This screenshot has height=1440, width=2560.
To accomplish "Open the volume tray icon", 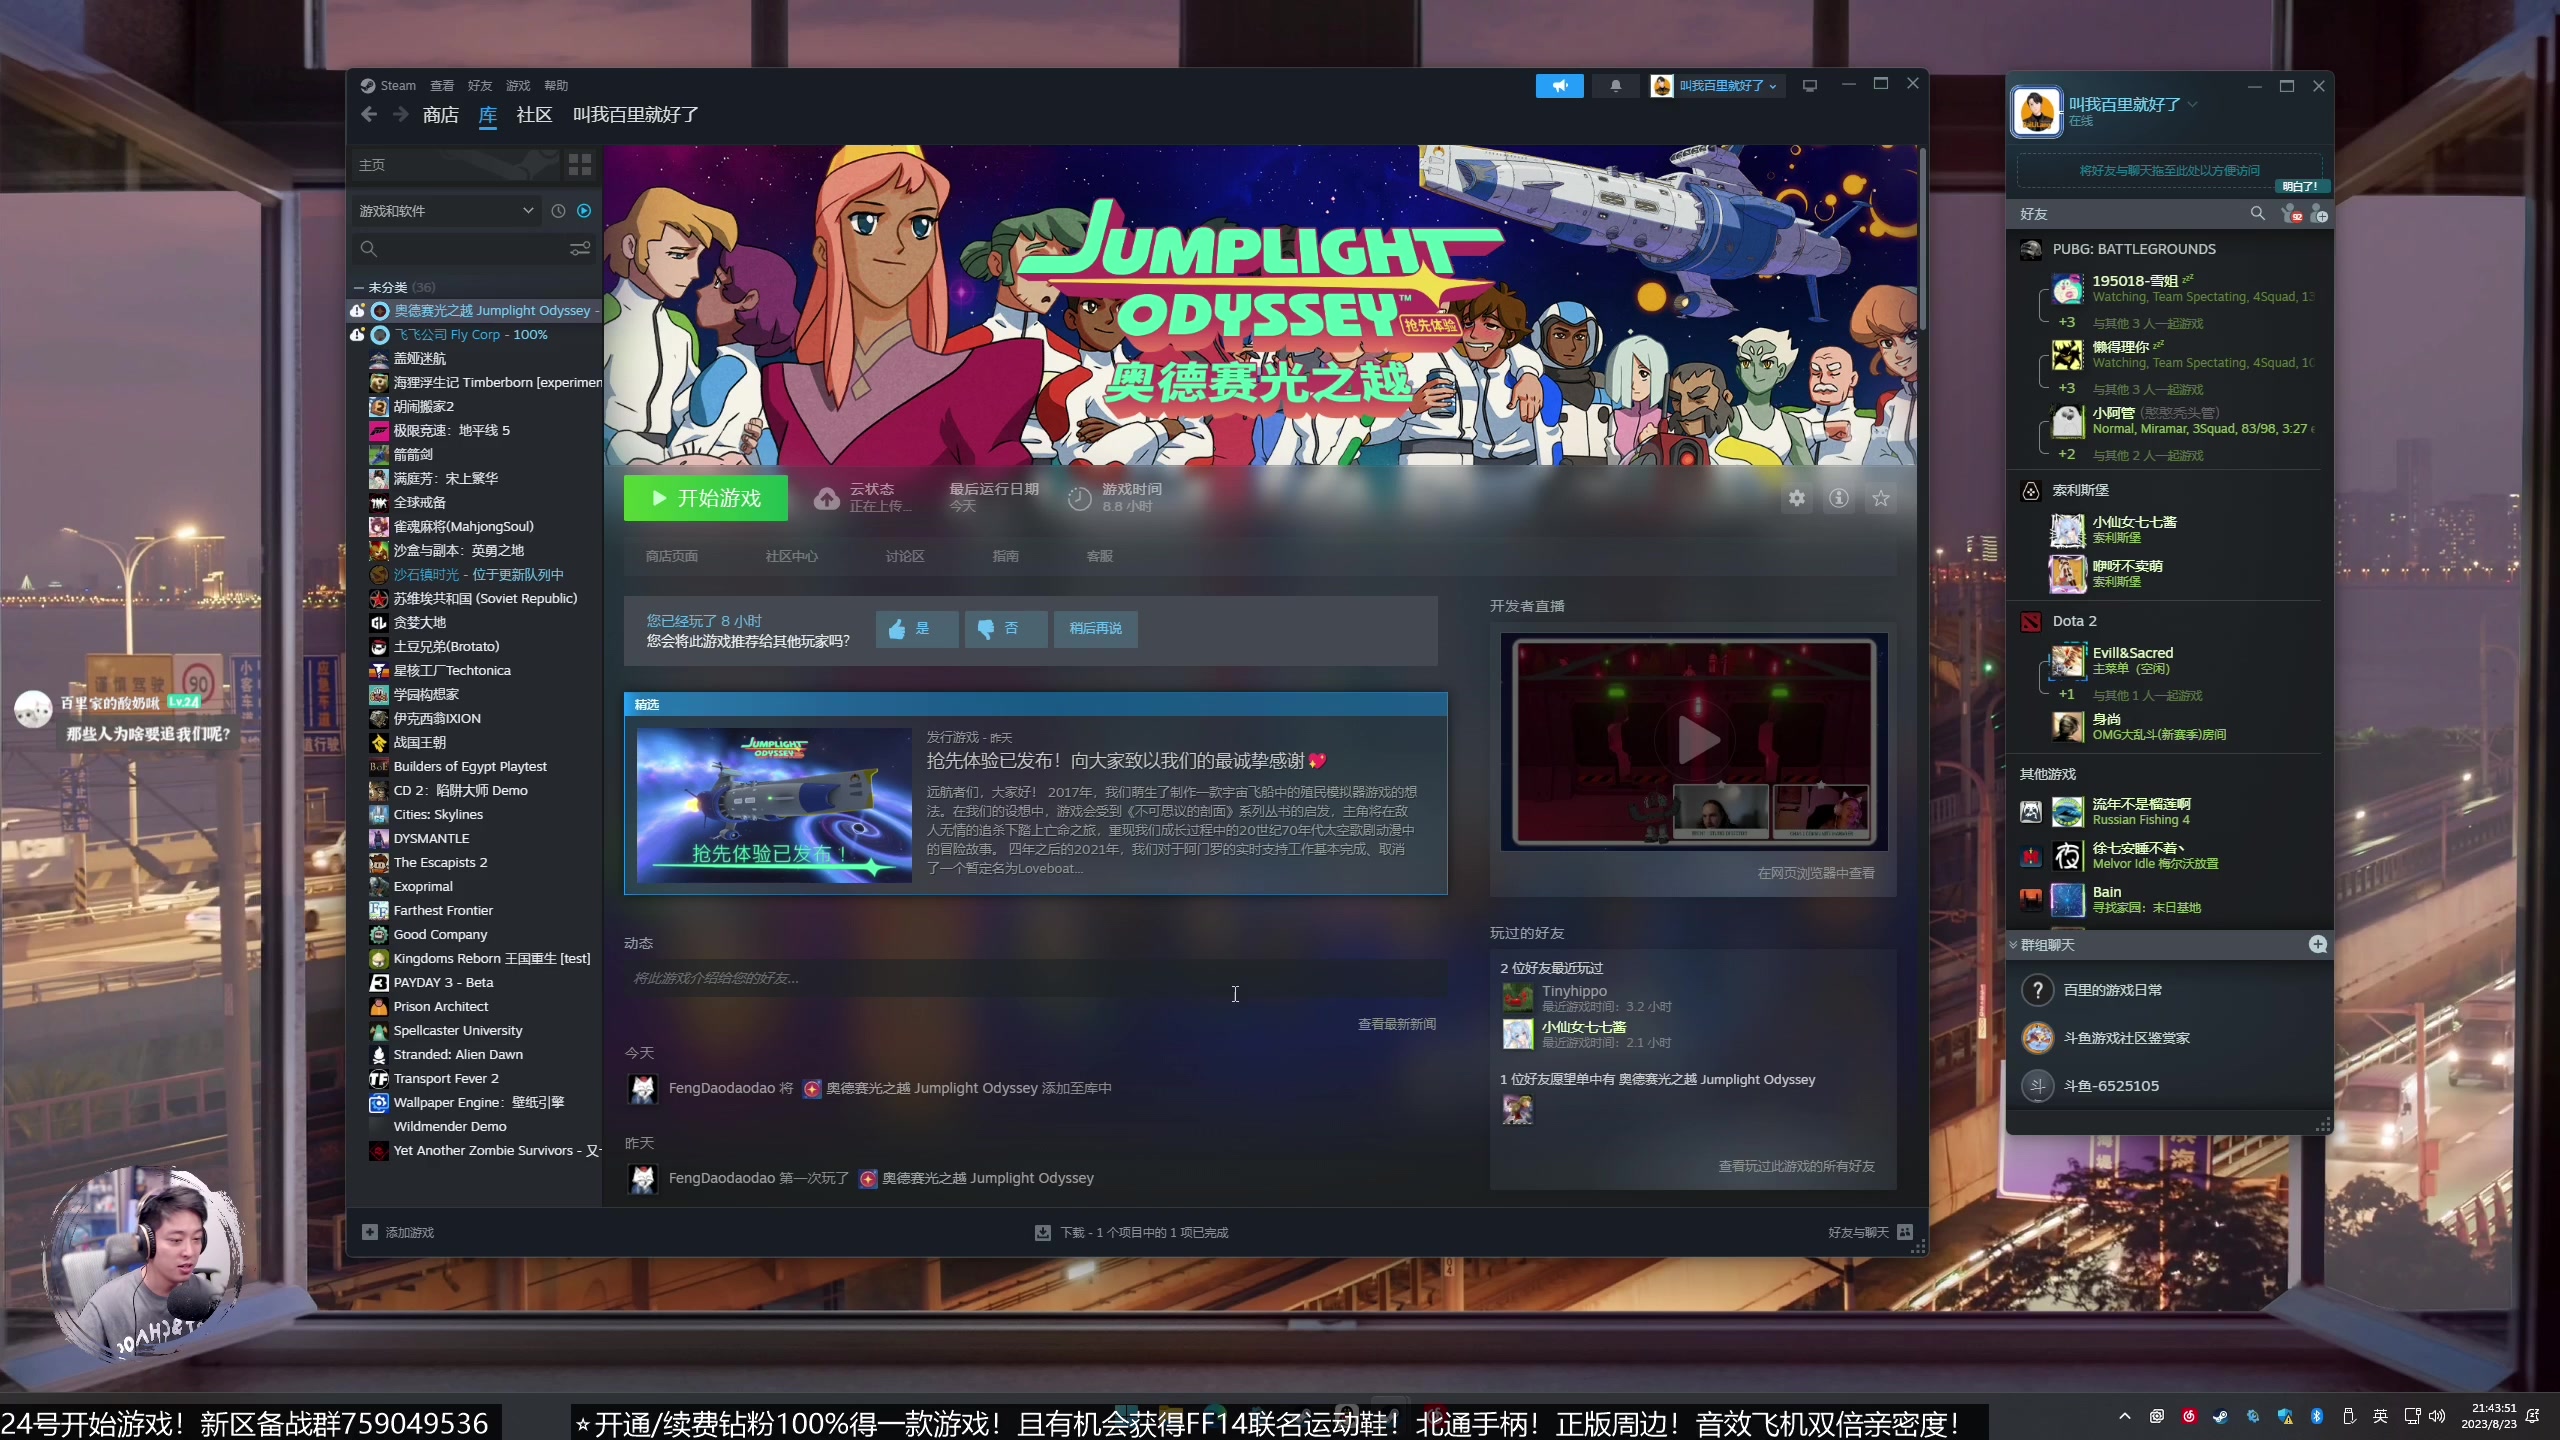I will (2437, 1416).
